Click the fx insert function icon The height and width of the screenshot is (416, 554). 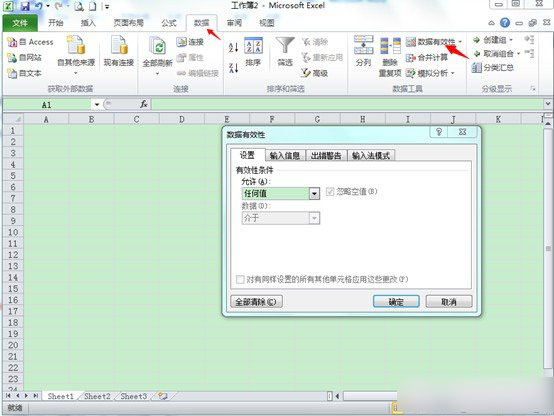(x=143, y=104)
